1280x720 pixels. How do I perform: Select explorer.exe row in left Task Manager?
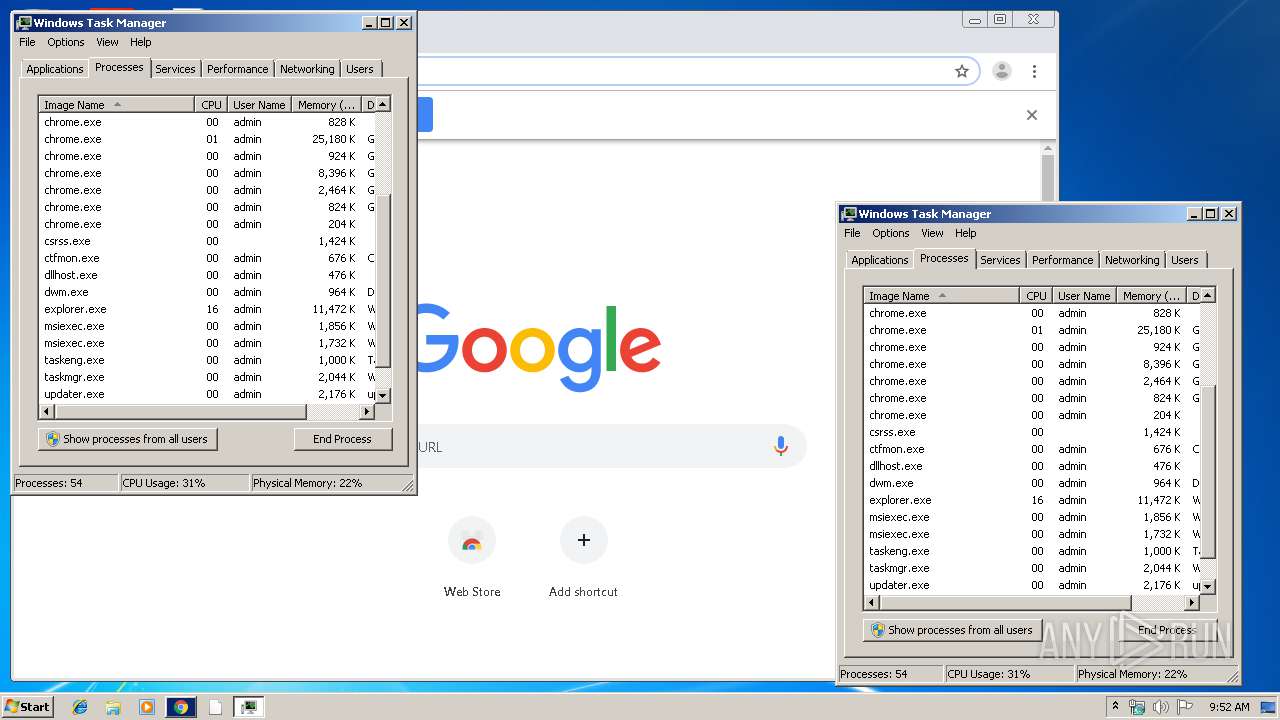[208, 309]
